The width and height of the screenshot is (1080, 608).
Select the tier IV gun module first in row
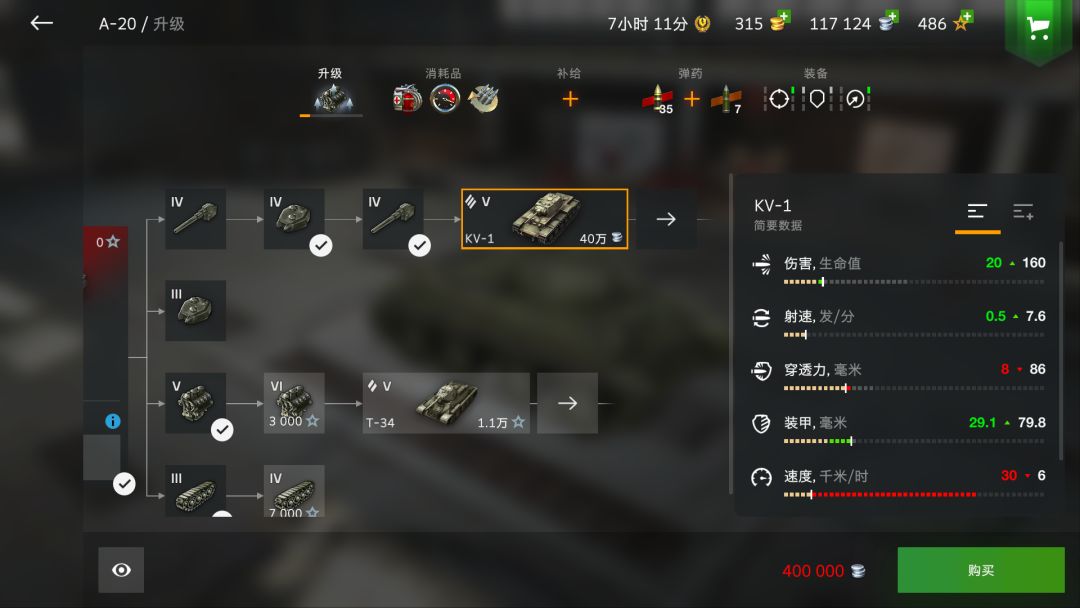(196, 219)
